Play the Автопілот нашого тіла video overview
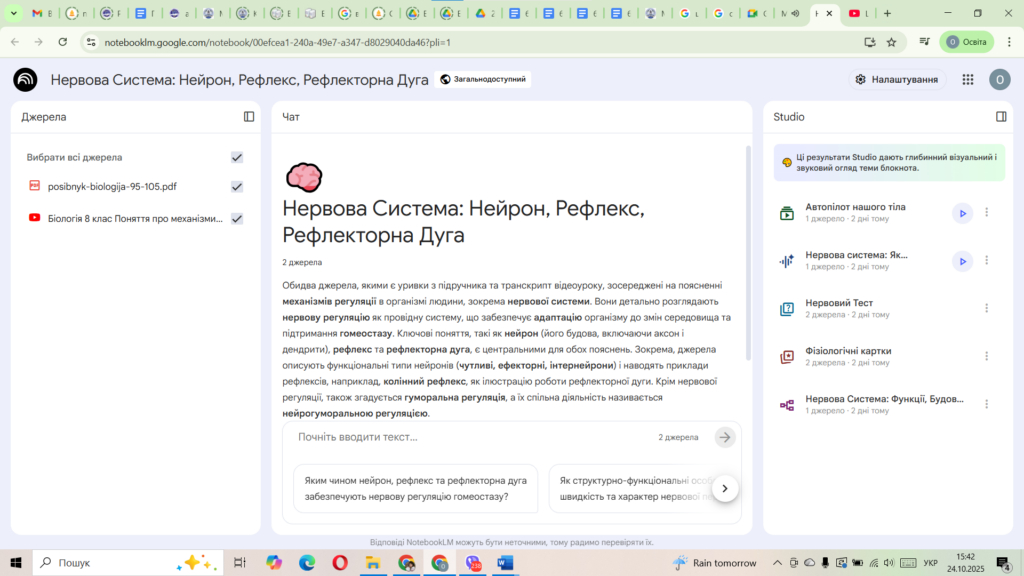1024x576 pixels. click(961, 212)
